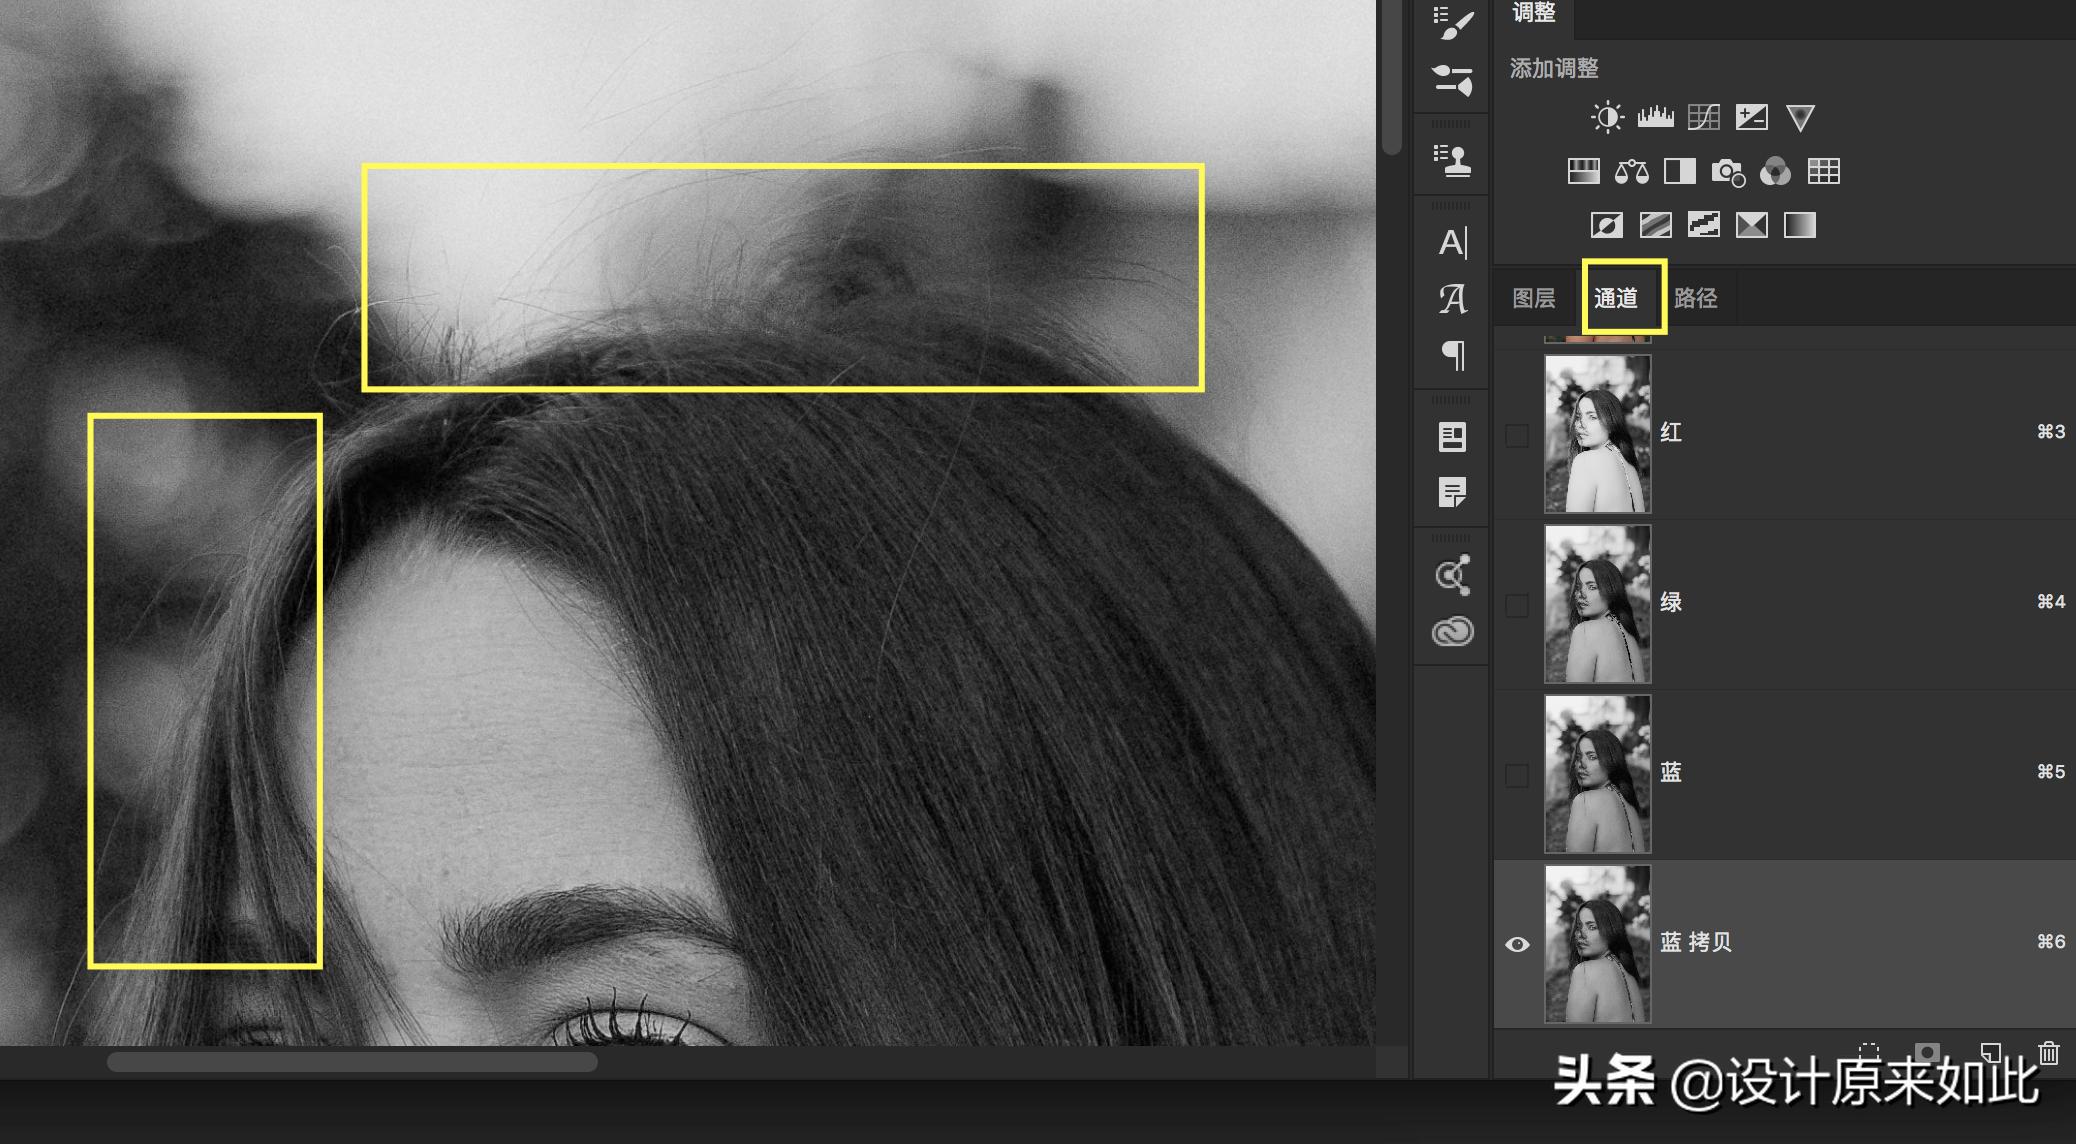Add a Channel Mixer adjustment
This screenshot has height=1144, width=2076.
click(x=1775, y=172)
